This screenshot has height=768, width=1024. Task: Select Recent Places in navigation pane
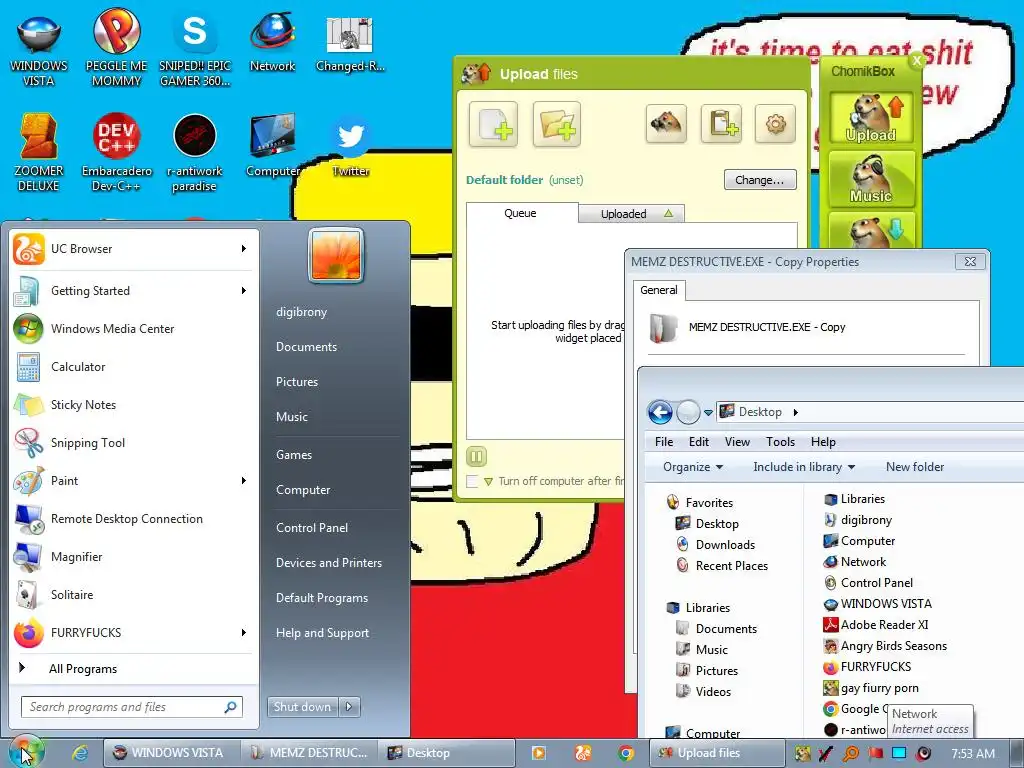tap(723, 566)
